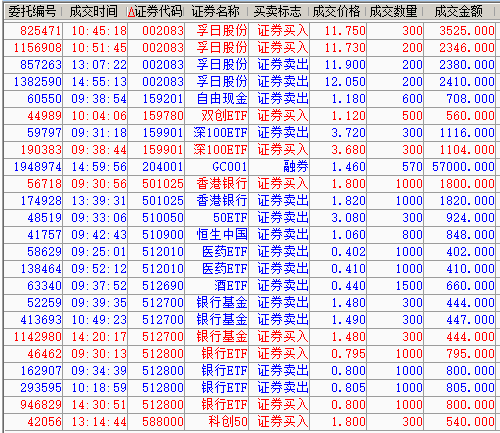Select 深100ETF sell row 59797
Image resolution: width=500 pixels, height=433 pixels.
pyautogui.click(x=250, y=133)
